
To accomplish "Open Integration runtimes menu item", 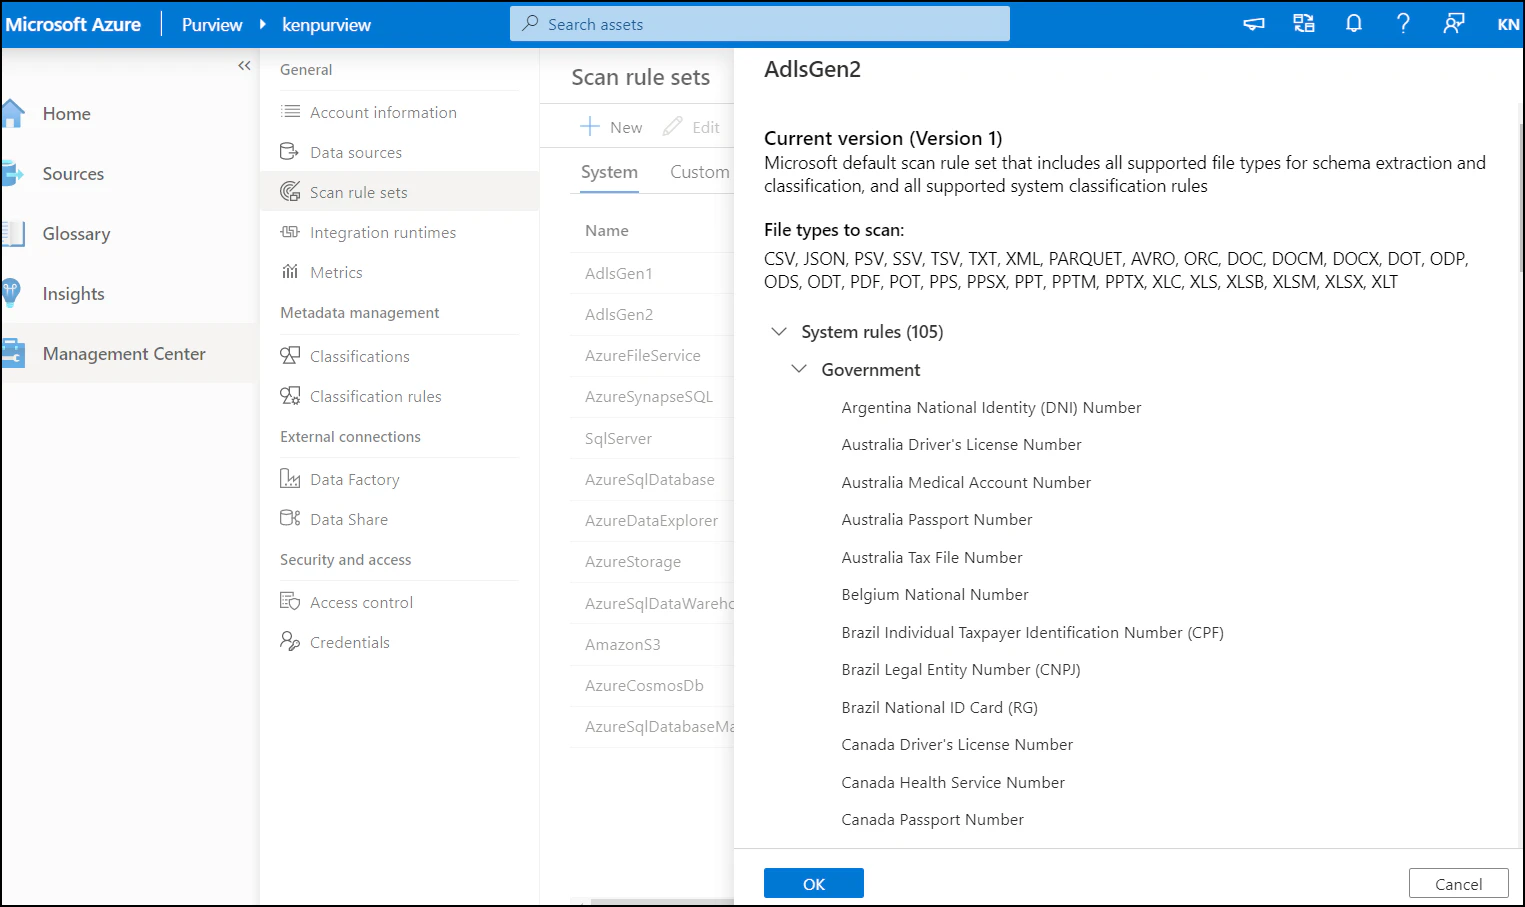I will point(399,232).
